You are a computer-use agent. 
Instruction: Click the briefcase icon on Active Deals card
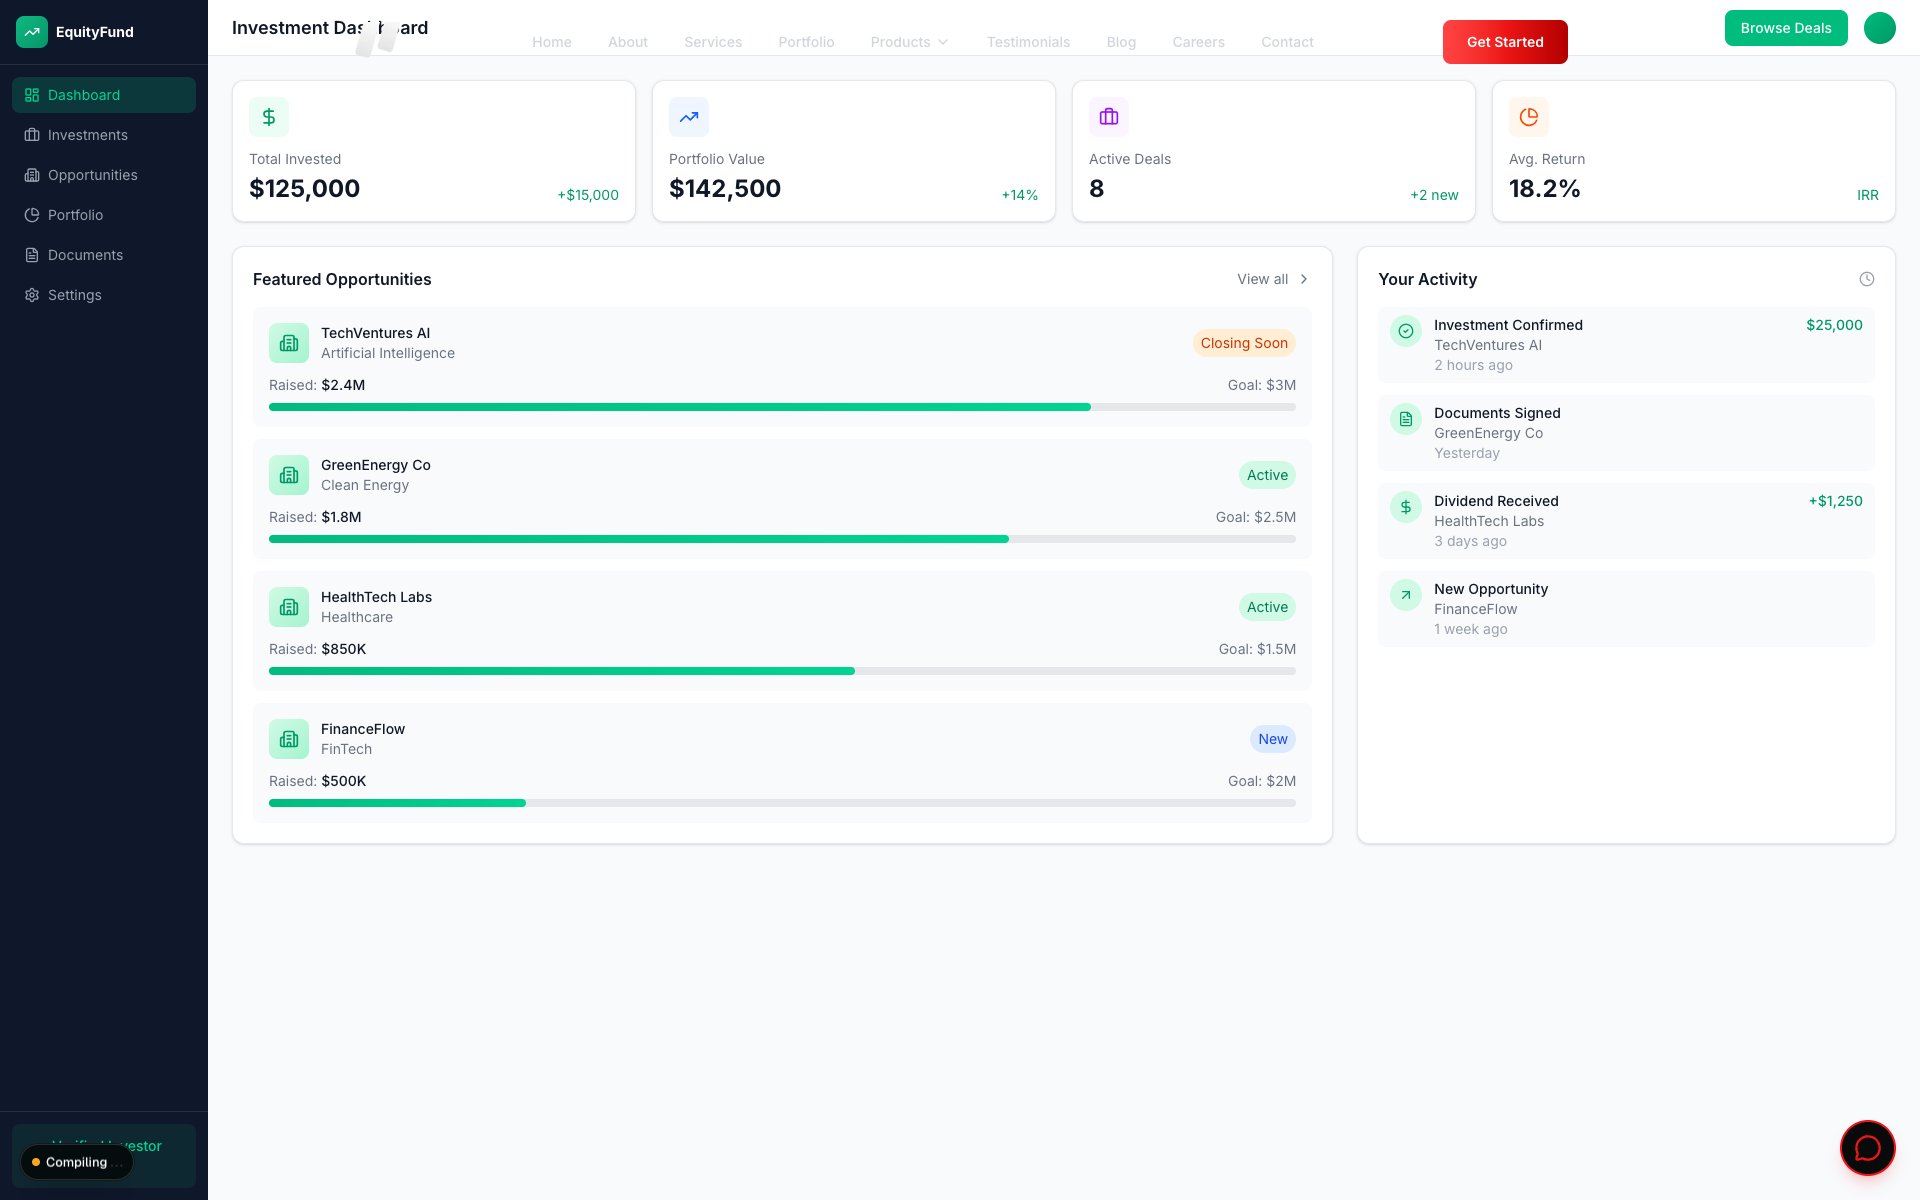[x=1109, y=117]
